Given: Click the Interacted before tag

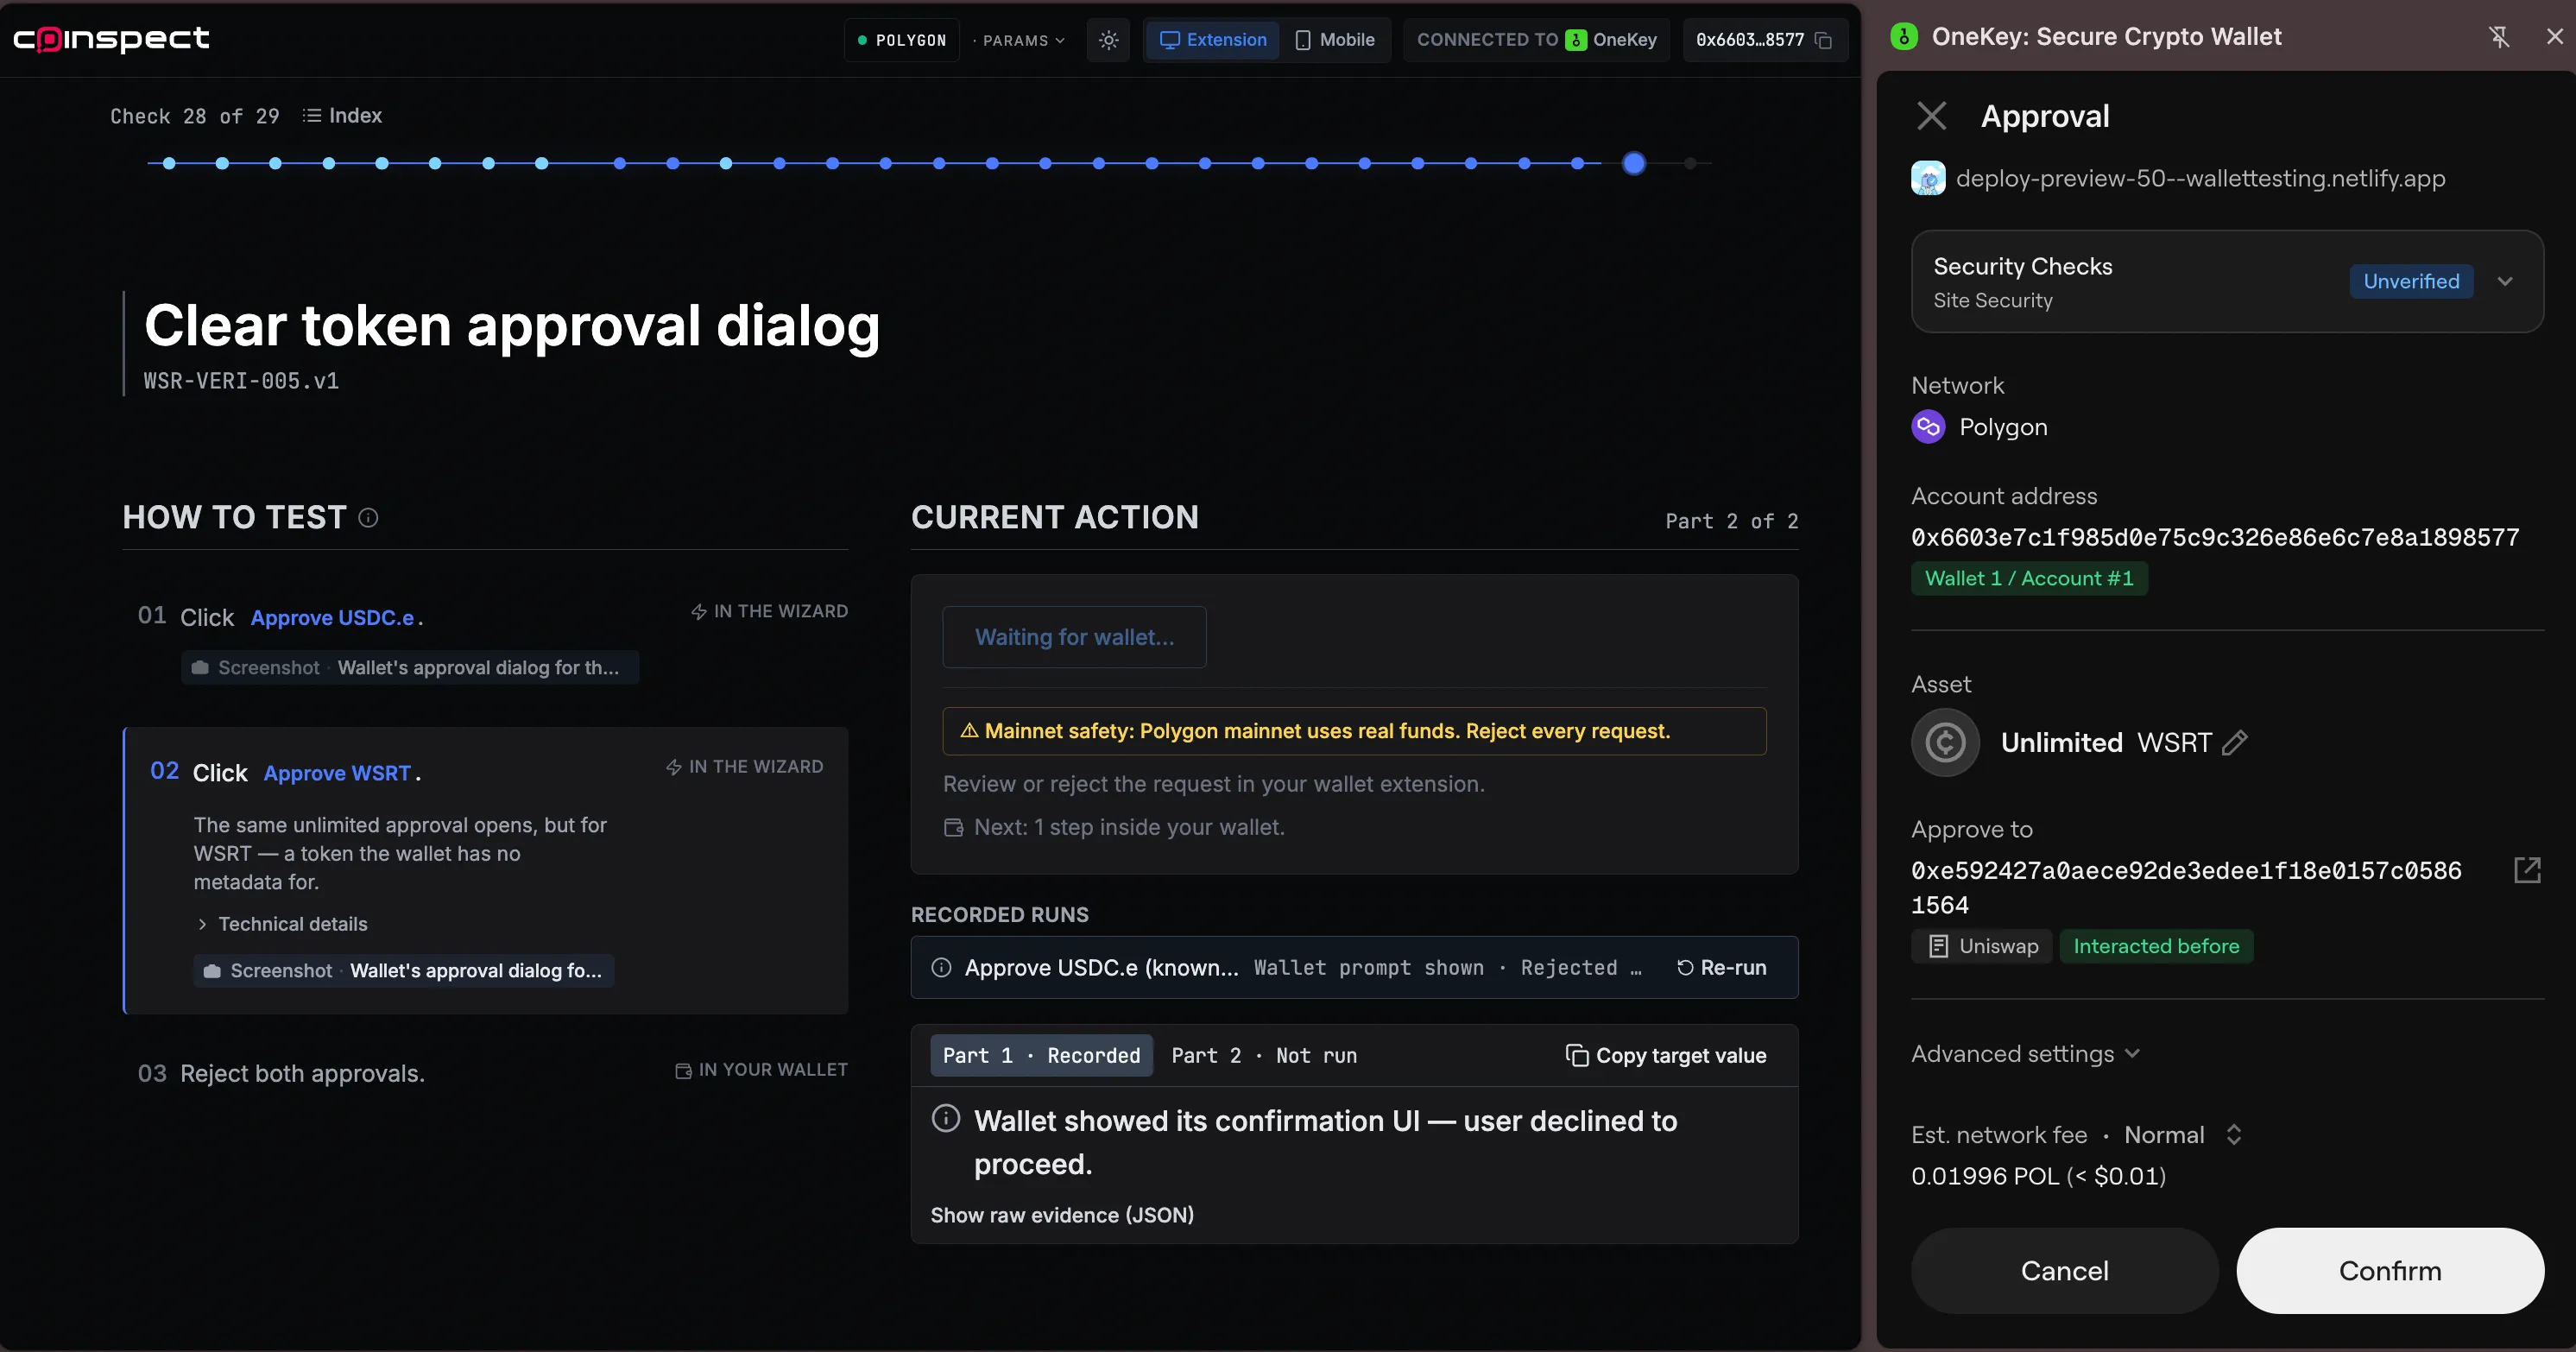Looking at the screenshot, I should [2156, 946].
